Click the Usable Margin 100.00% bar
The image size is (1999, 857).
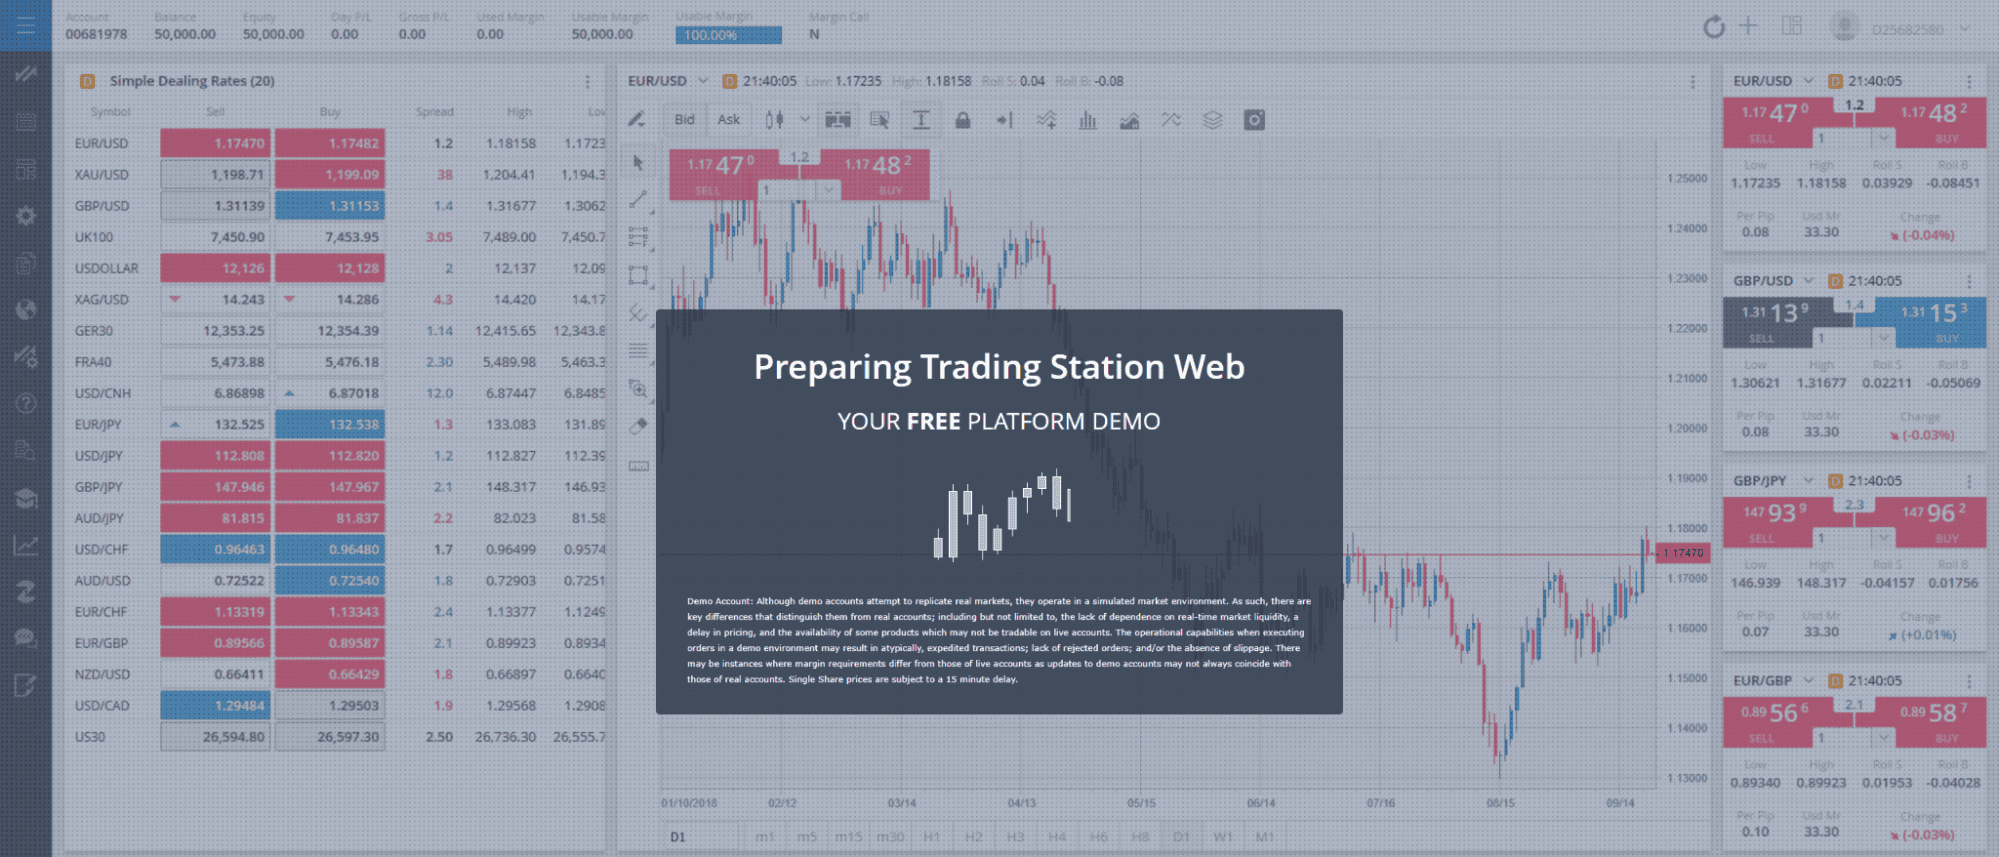point(728,35)
